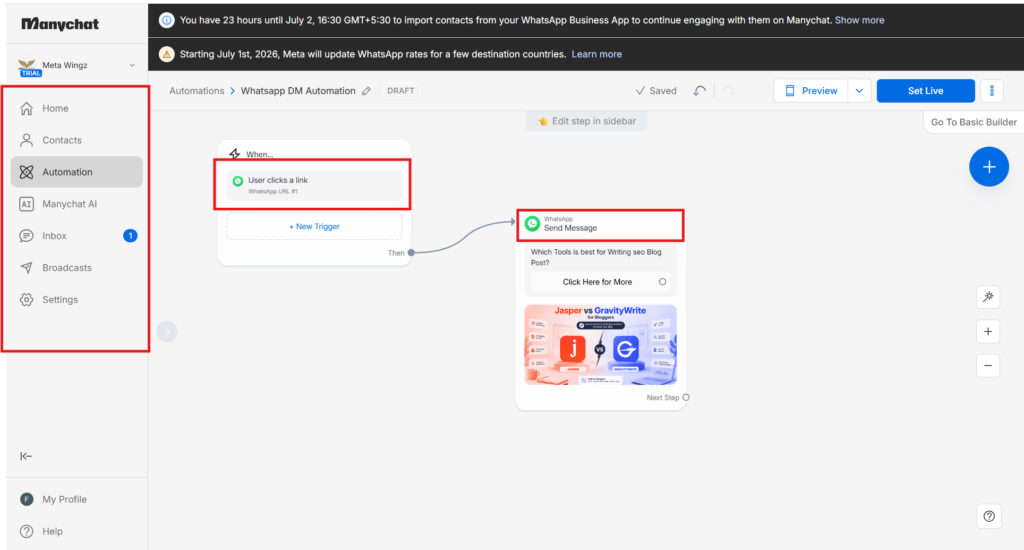Click the Settings gear icon
1024x550 pixels.
pos(26,300)
